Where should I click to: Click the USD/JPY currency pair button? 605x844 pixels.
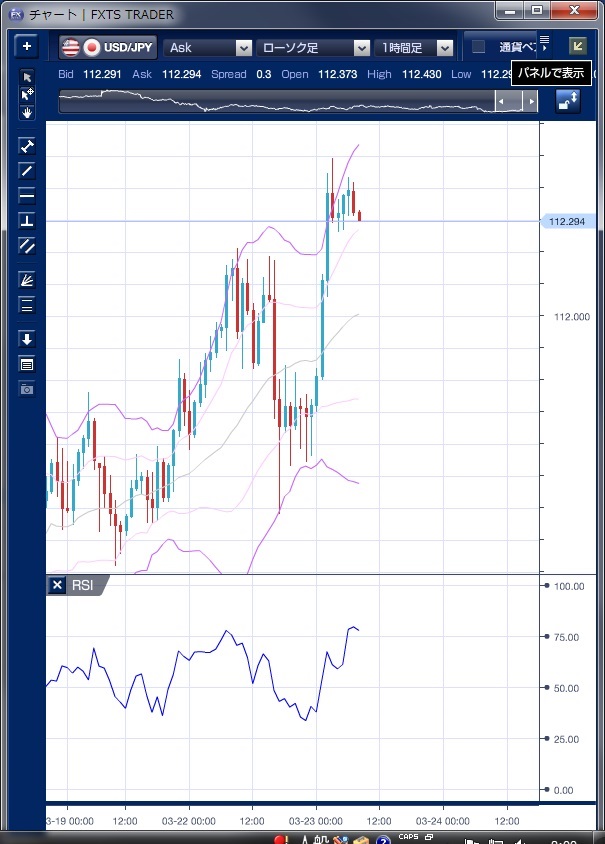[x=108, y=48]
